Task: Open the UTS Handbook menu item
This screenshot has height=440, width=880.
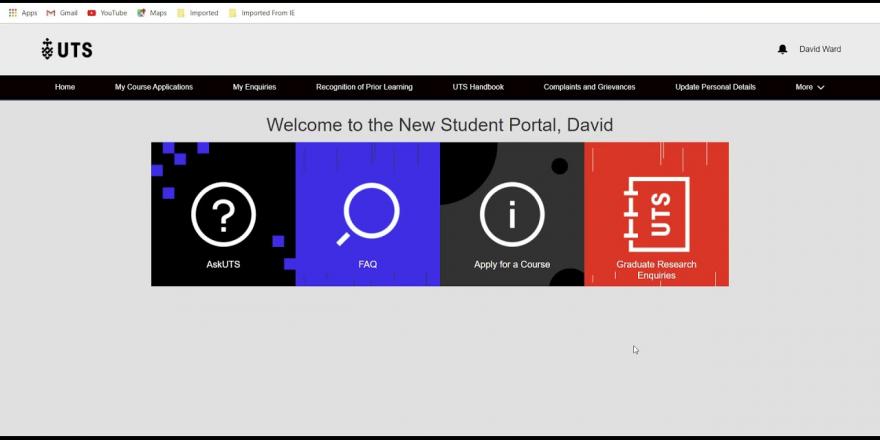Action: click(x=478, y=87)
